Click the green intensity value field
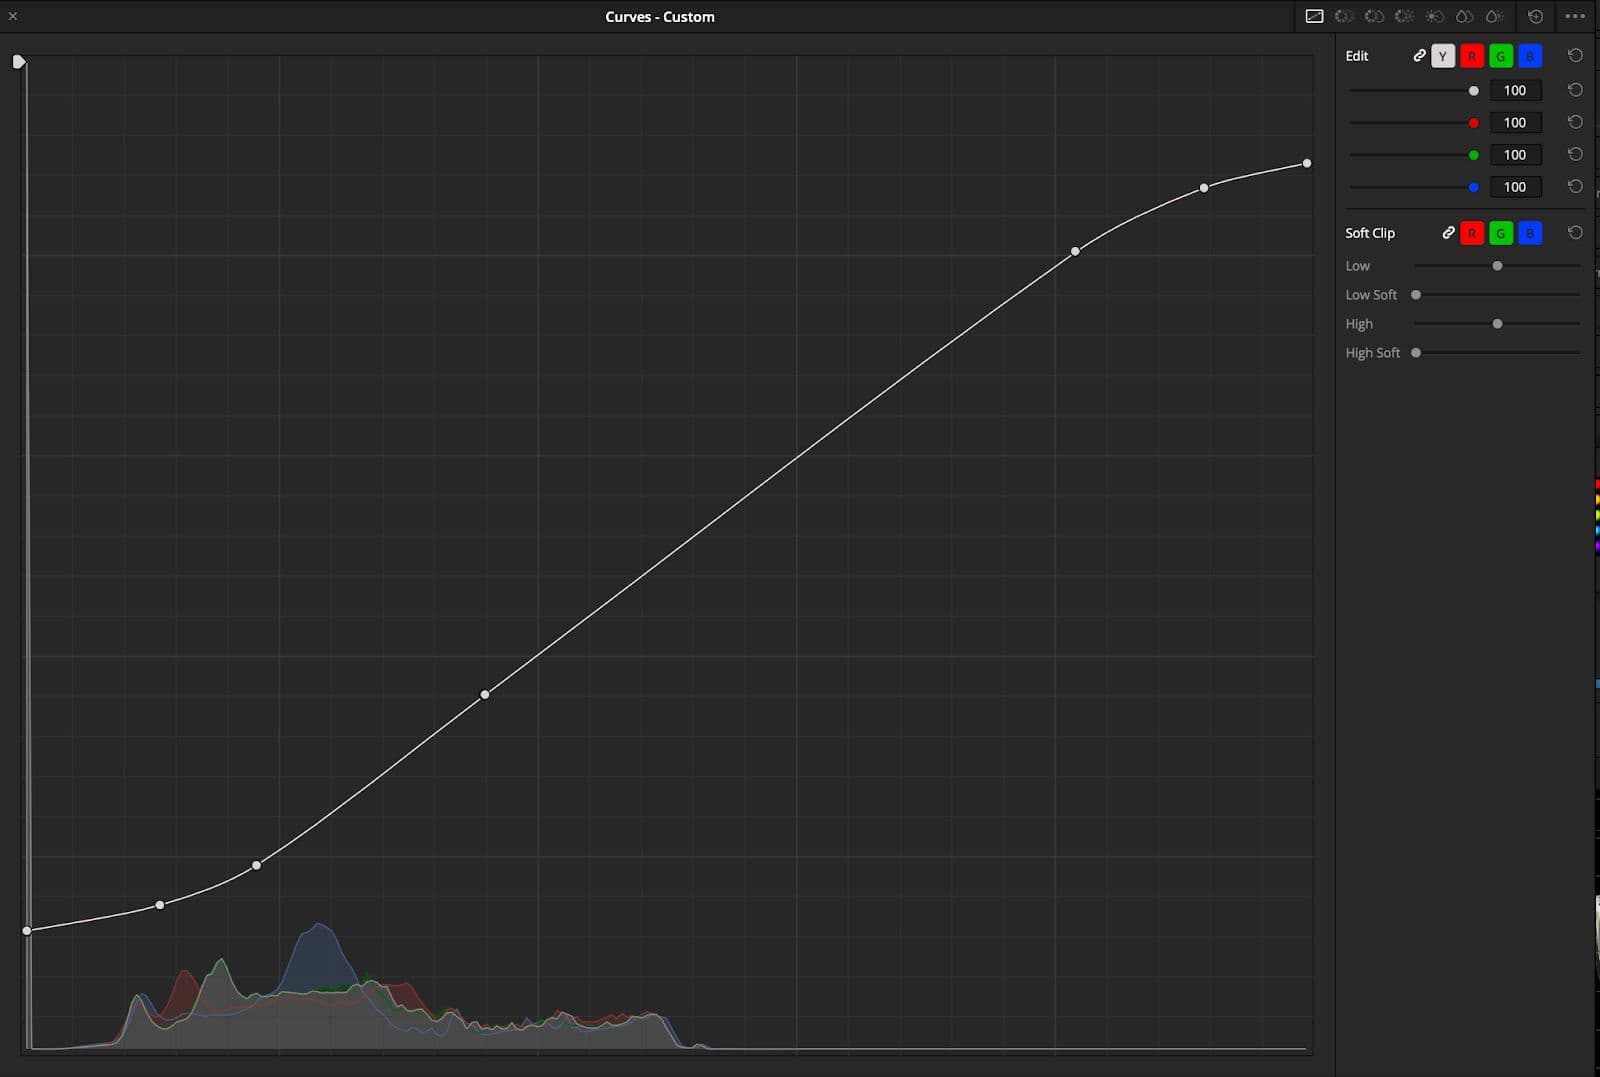 [1515, 155]
